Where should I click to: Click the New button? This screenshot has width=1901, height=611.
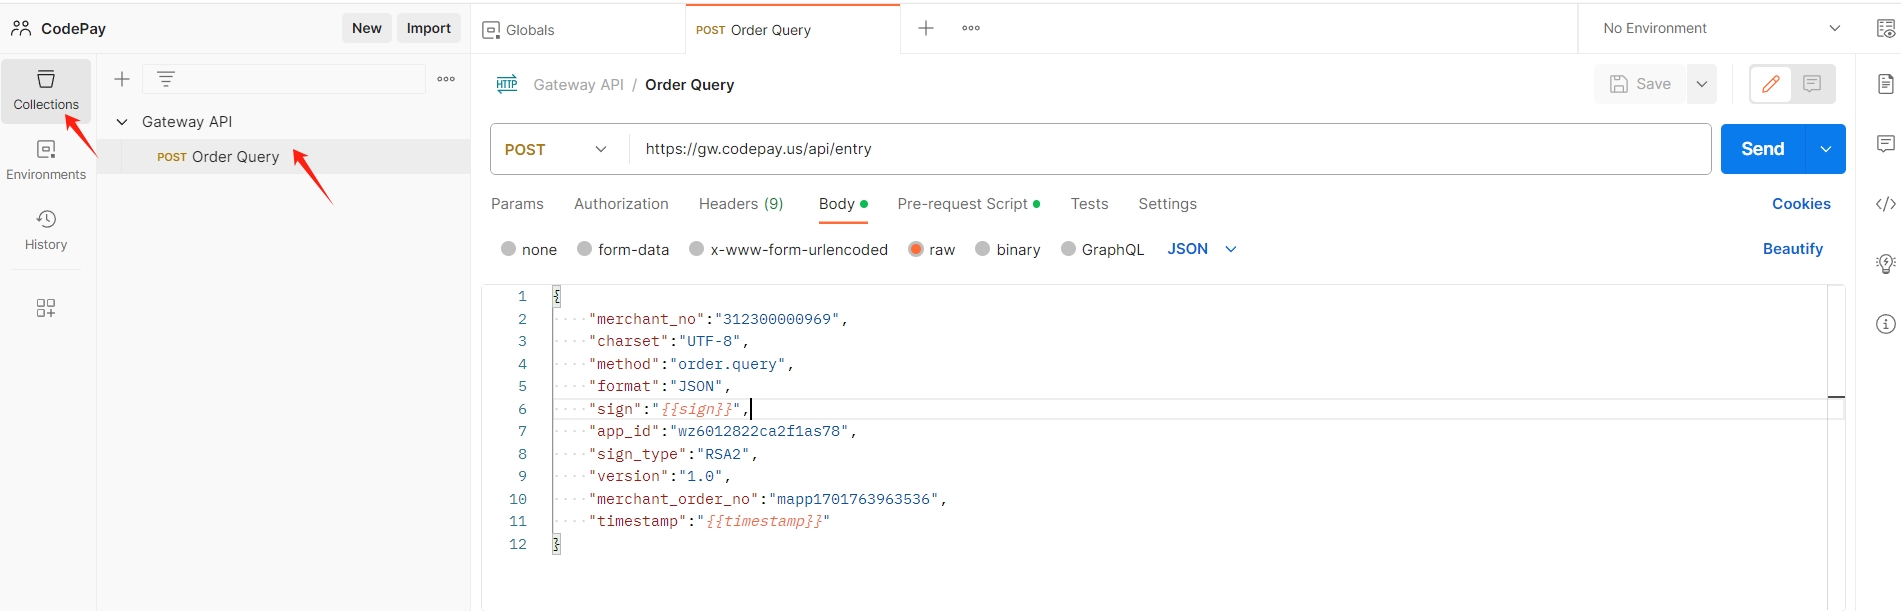click(367, 28)
